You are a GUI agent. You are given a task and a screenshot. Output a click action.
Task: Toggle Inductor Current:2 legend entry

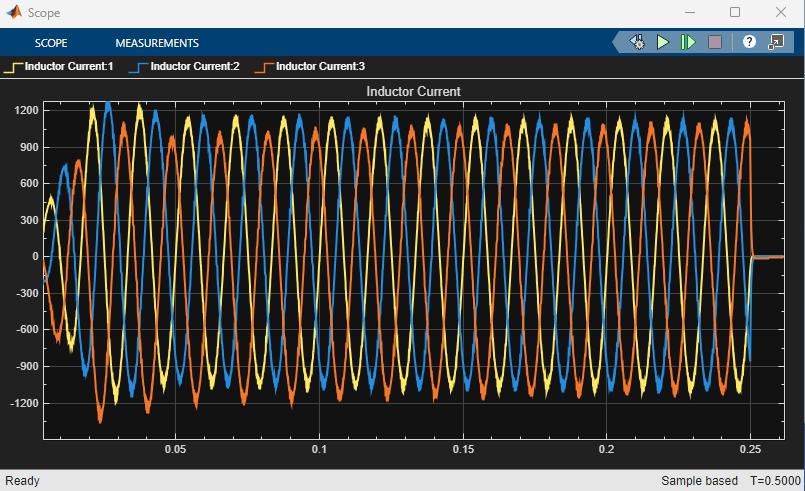(x=195, y=67)
